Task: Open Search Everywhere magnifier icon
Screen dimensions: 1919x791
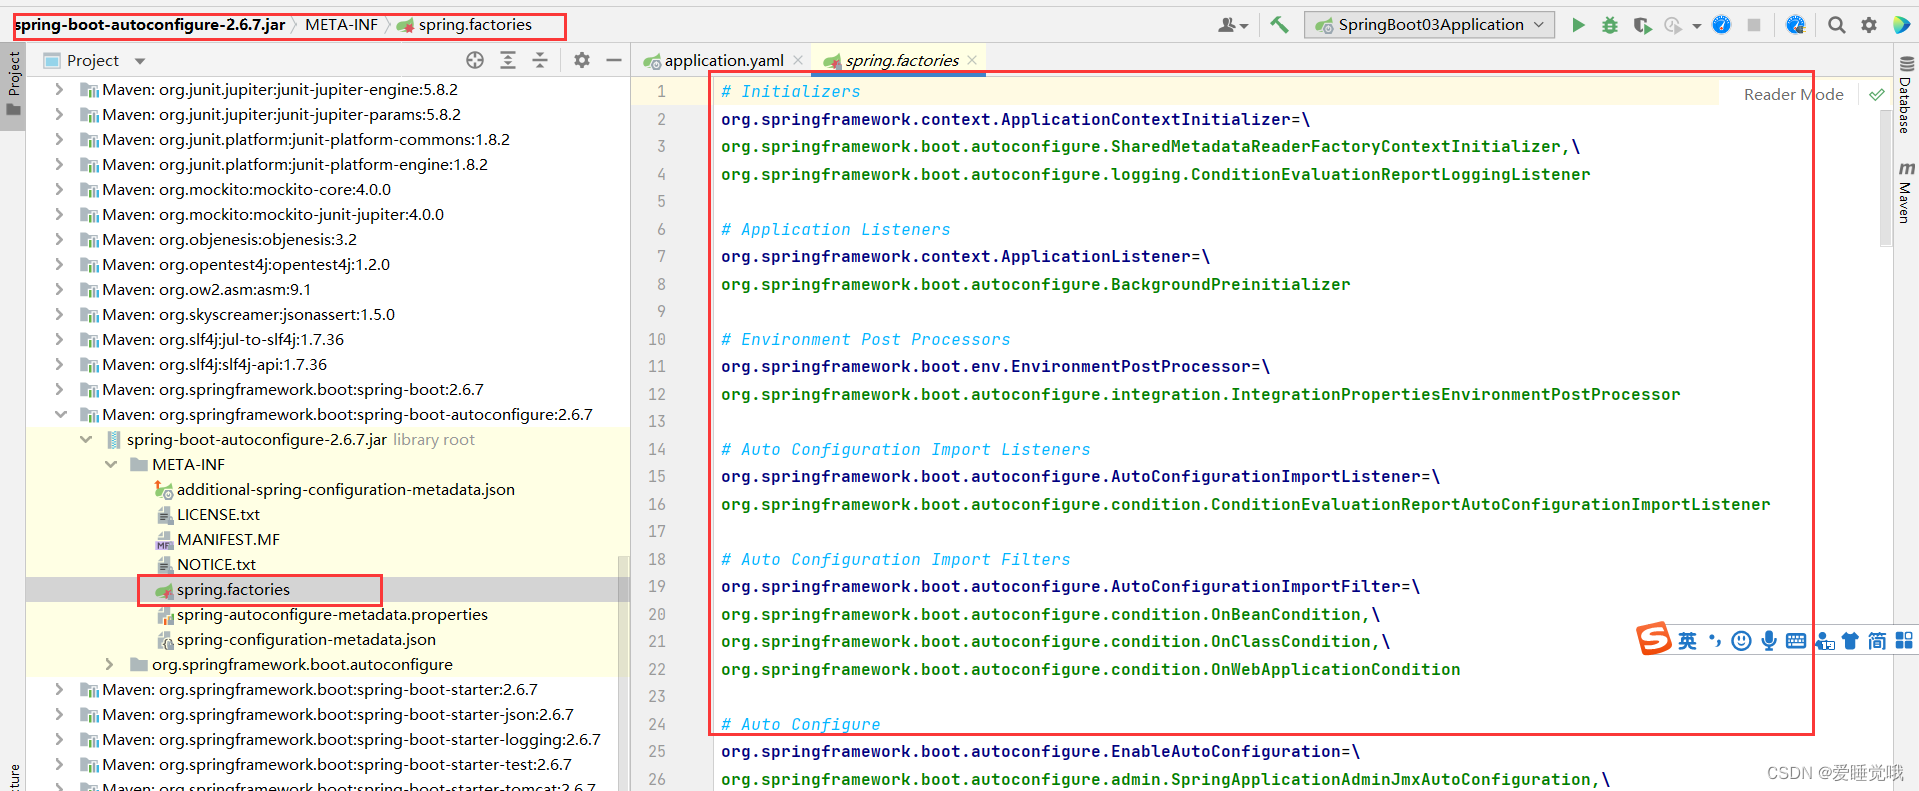Action: 1837,25
